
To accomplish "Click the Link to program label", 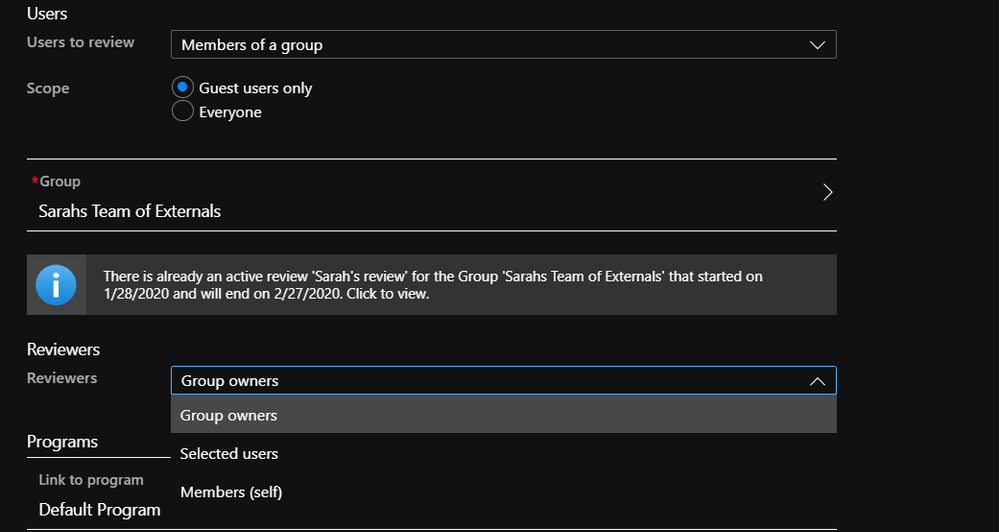I will 91,480.
